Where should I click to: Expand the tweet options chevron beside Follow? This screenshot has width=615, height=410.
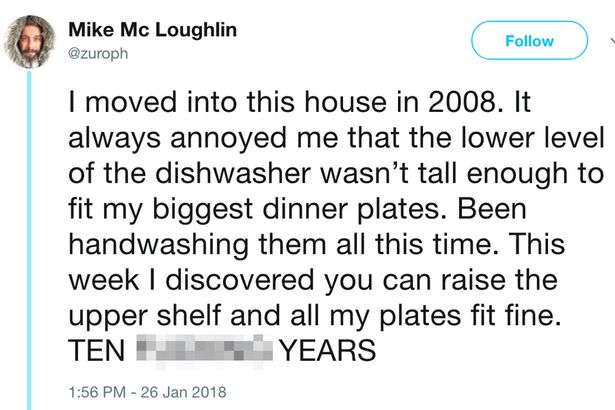[x=612, y=40]
